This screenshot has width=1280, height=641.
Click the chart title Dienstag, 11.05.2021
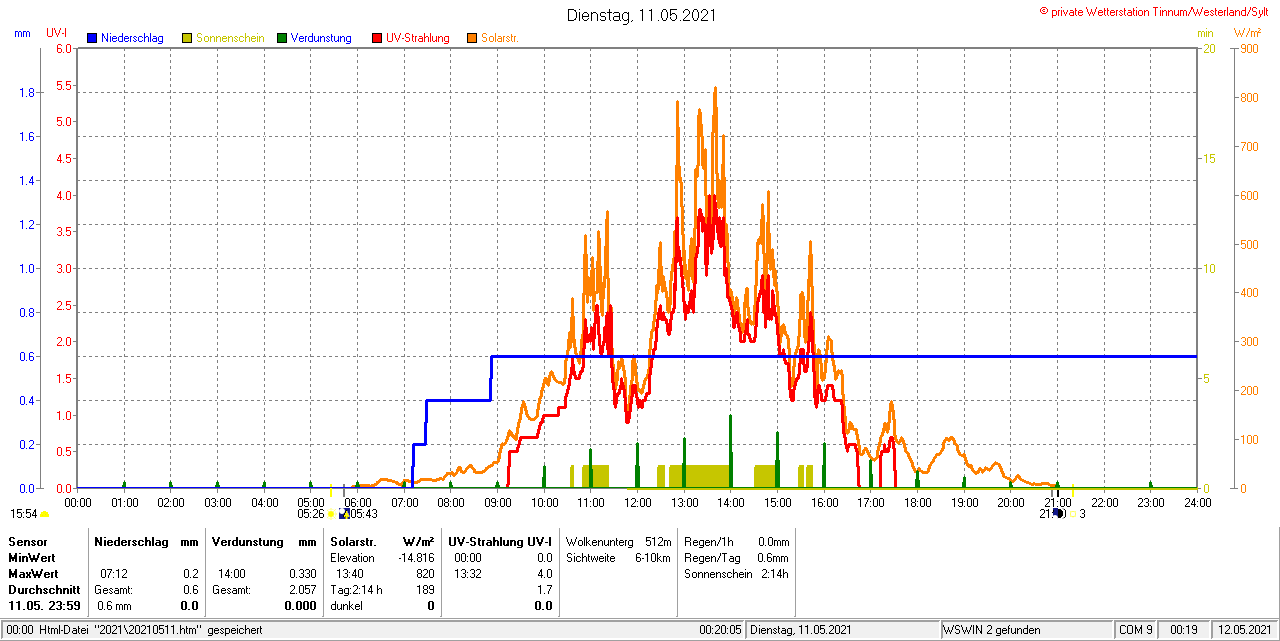[641, 15]
